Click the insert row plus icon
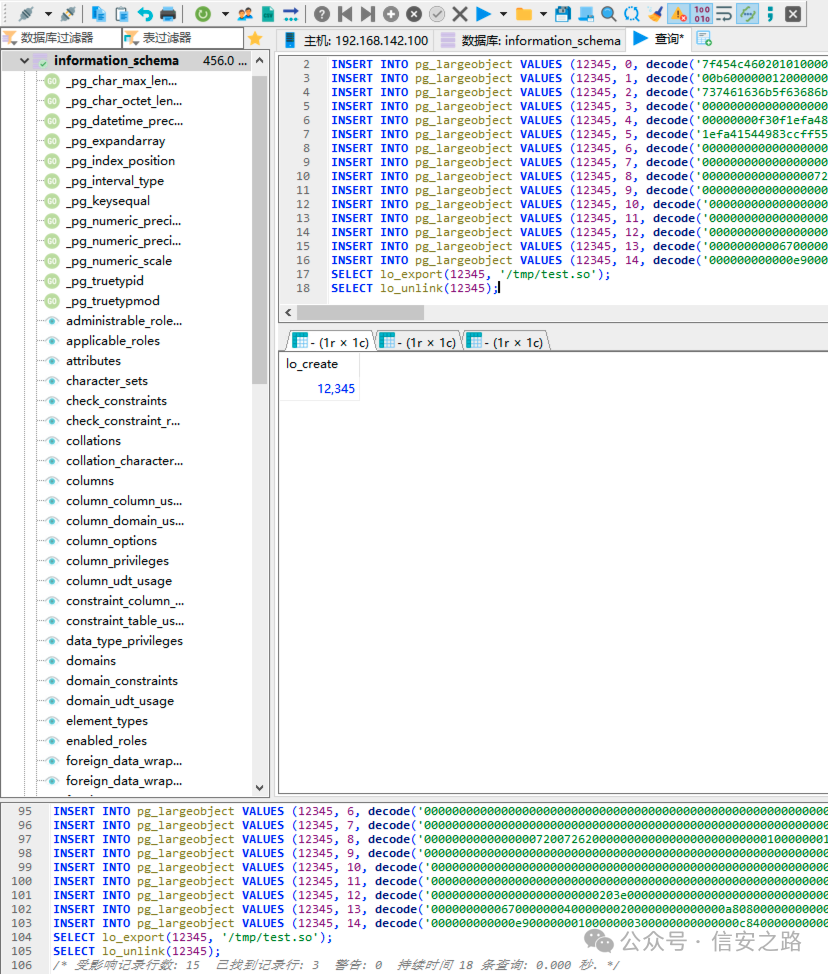The image size is (828, 974). (x=391, y=14)
